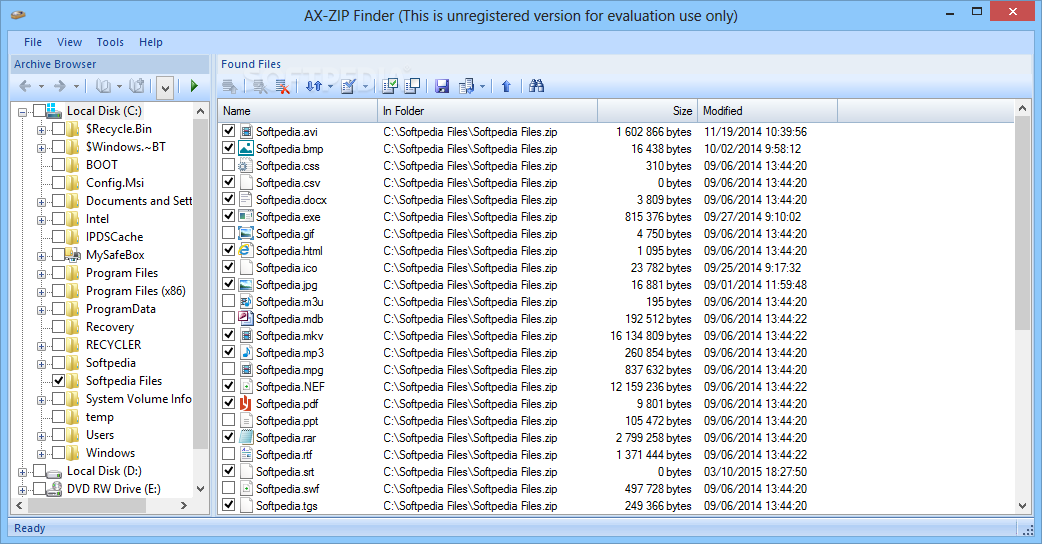Click the application icon in the title bar

tap(18, 15)
